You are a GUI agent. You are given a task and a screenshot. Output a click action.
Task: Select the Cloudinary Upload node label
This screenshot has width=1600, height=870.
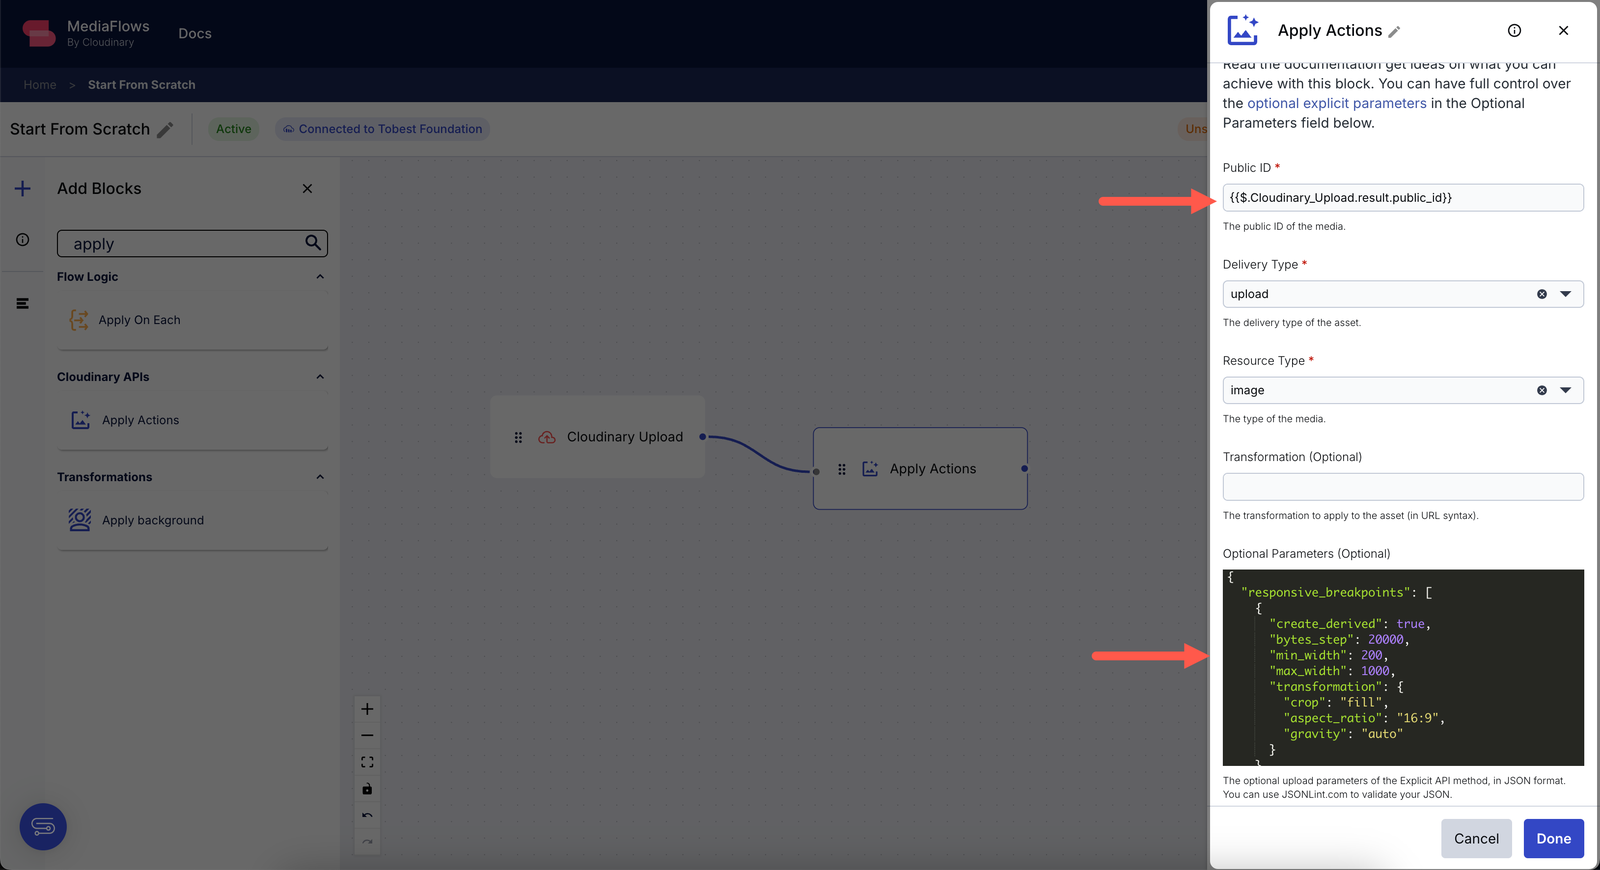[625, 437]
